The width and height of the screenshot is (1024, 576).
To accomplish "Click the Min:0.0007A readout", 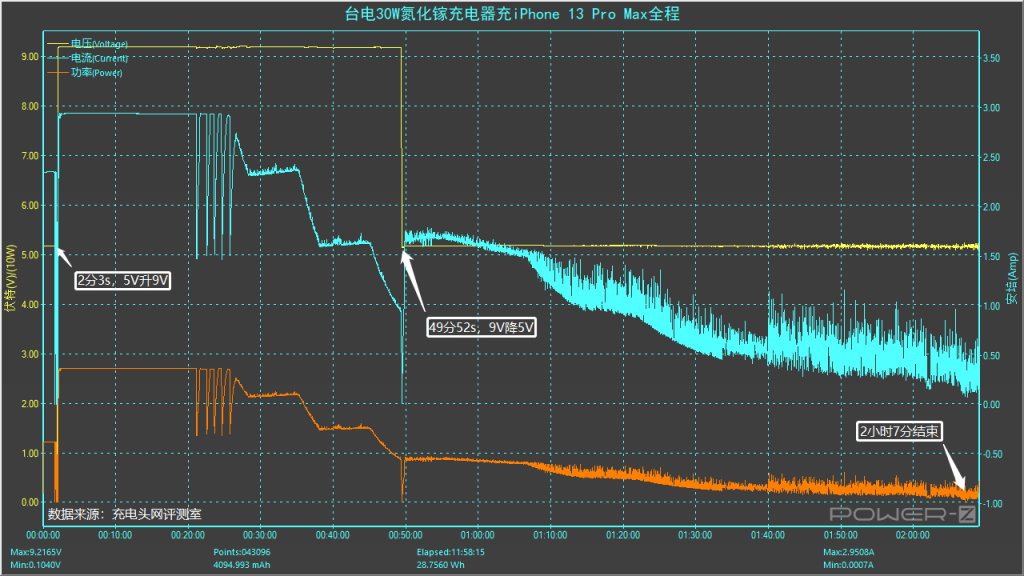I will click(x=848, y=565).
